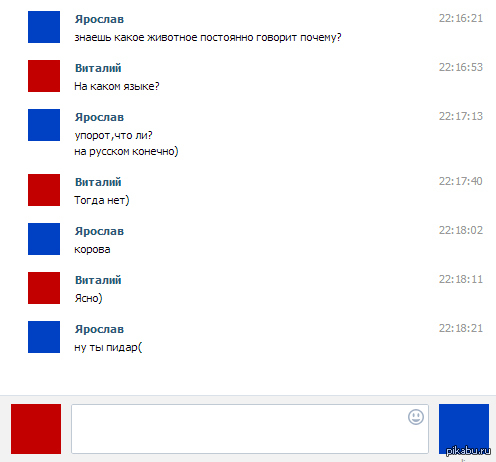
Task: Open the blue avatar beside pikabu.ru watermark
Action: (464, 429)
